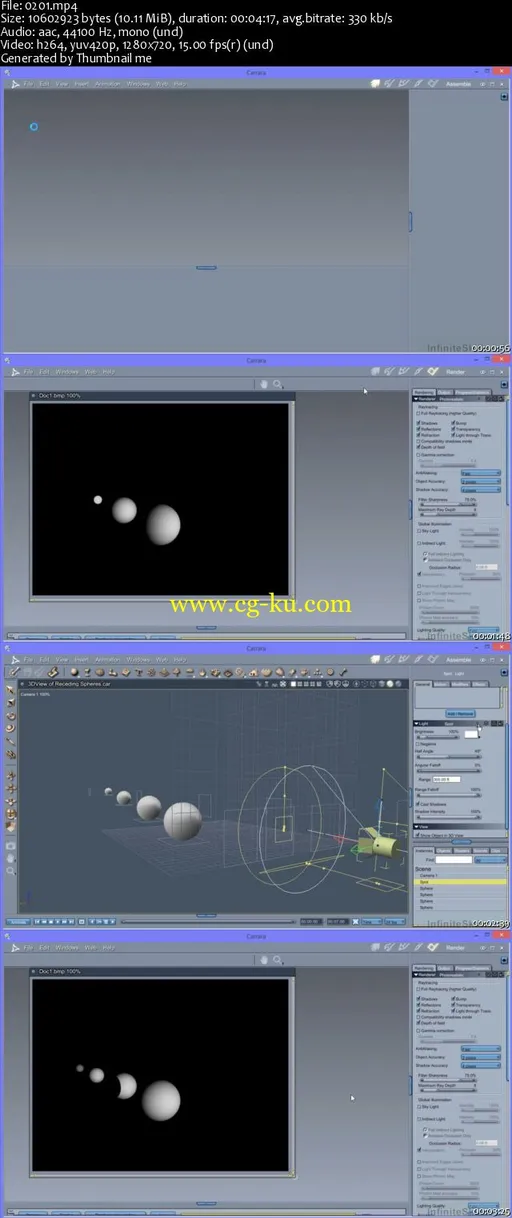Viewport: 512px width, 1218px height.
Task: Select the Rotate tool in 00:02:39 frame
Action: [x=10, y=716]
